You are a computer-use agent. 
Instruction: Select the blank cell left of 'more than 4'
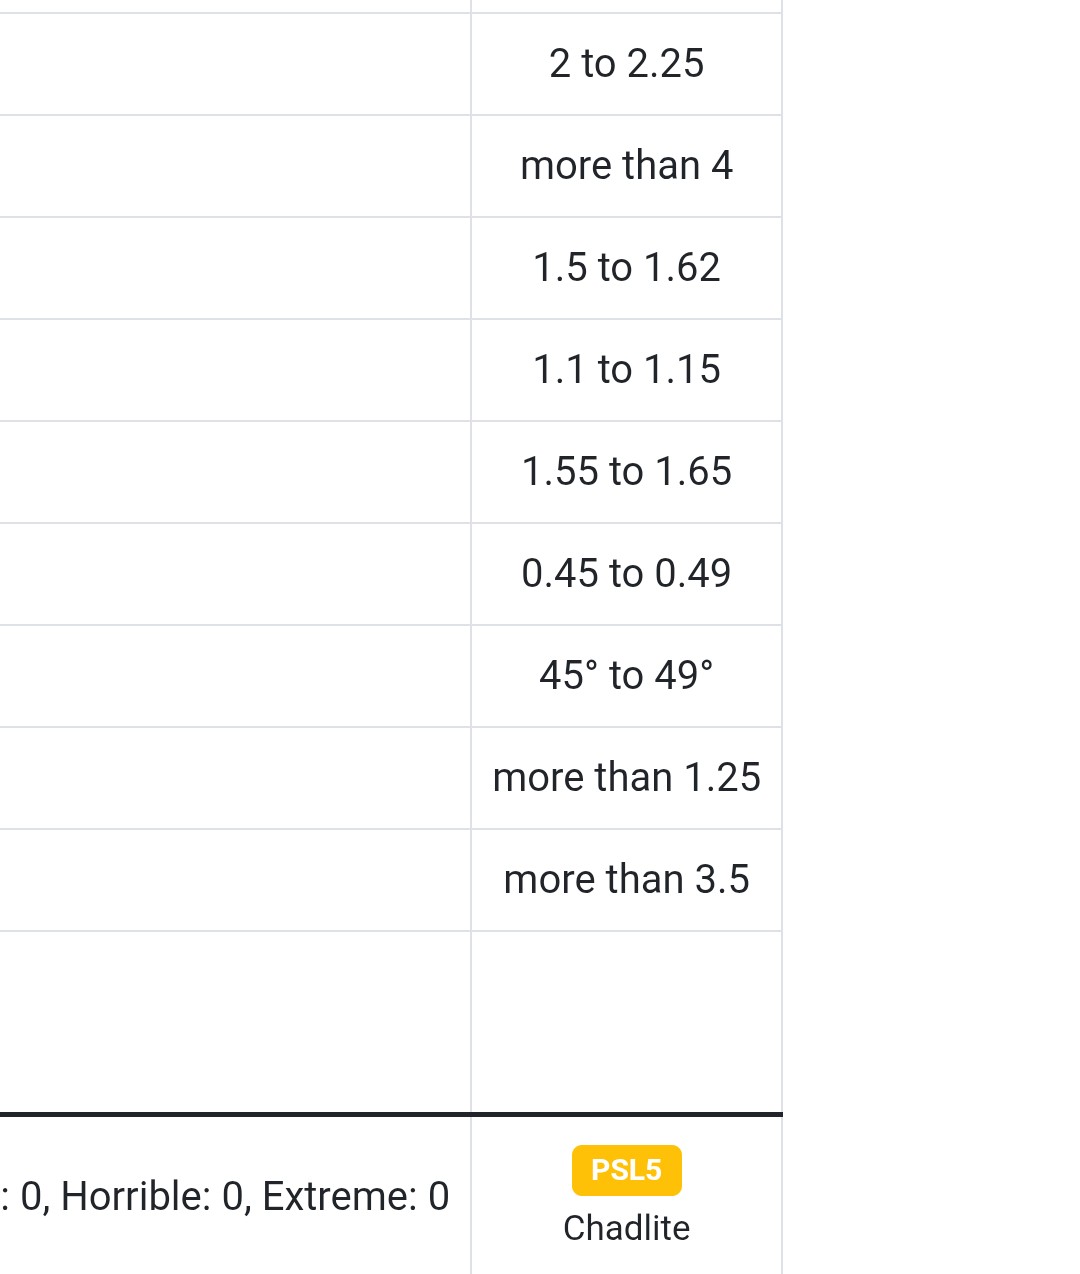click(x=235, y=166)
